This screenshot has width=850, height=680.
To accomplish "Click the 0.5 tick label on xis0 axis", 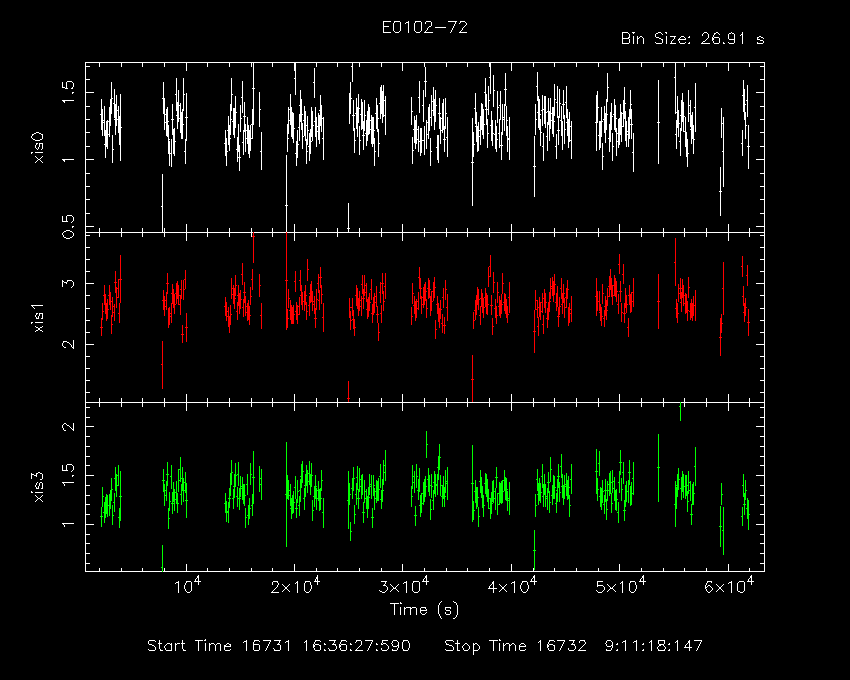I will click(68, 227).
